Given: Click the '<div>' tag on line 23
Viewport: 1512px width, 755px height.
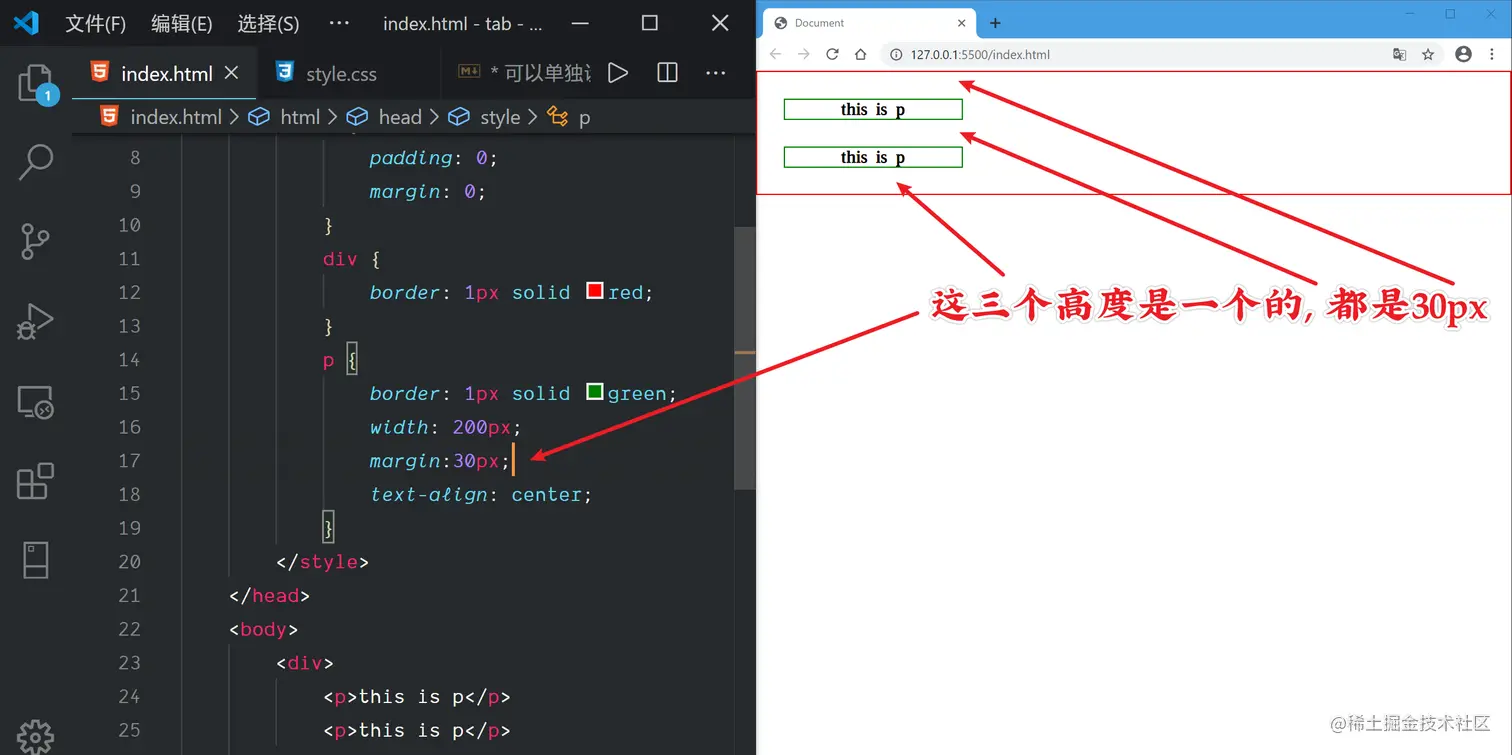Looking at the screenshot, I should point(305,662).
